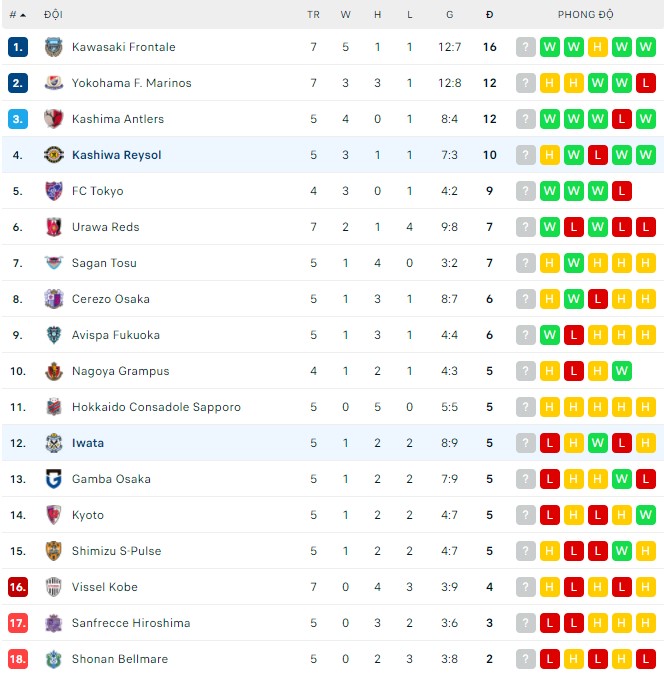Click Yokohama F. Marinos' red L form badge
Screen dimensions: 664x675
[646, 83]
